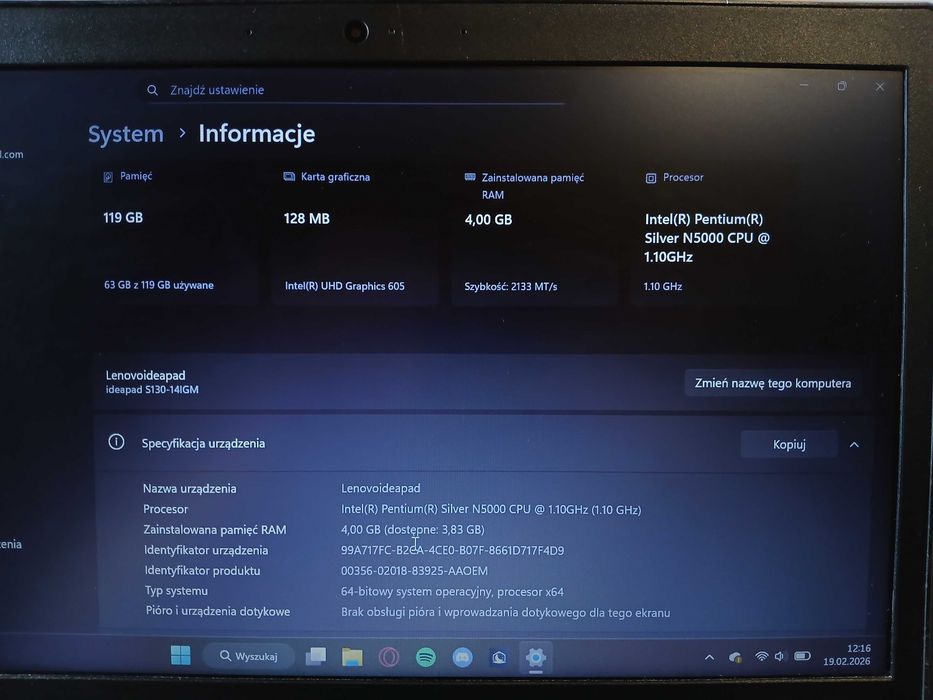933x700 pixels.
Task: Minimize the Settings window
Action: pos(804,85)
